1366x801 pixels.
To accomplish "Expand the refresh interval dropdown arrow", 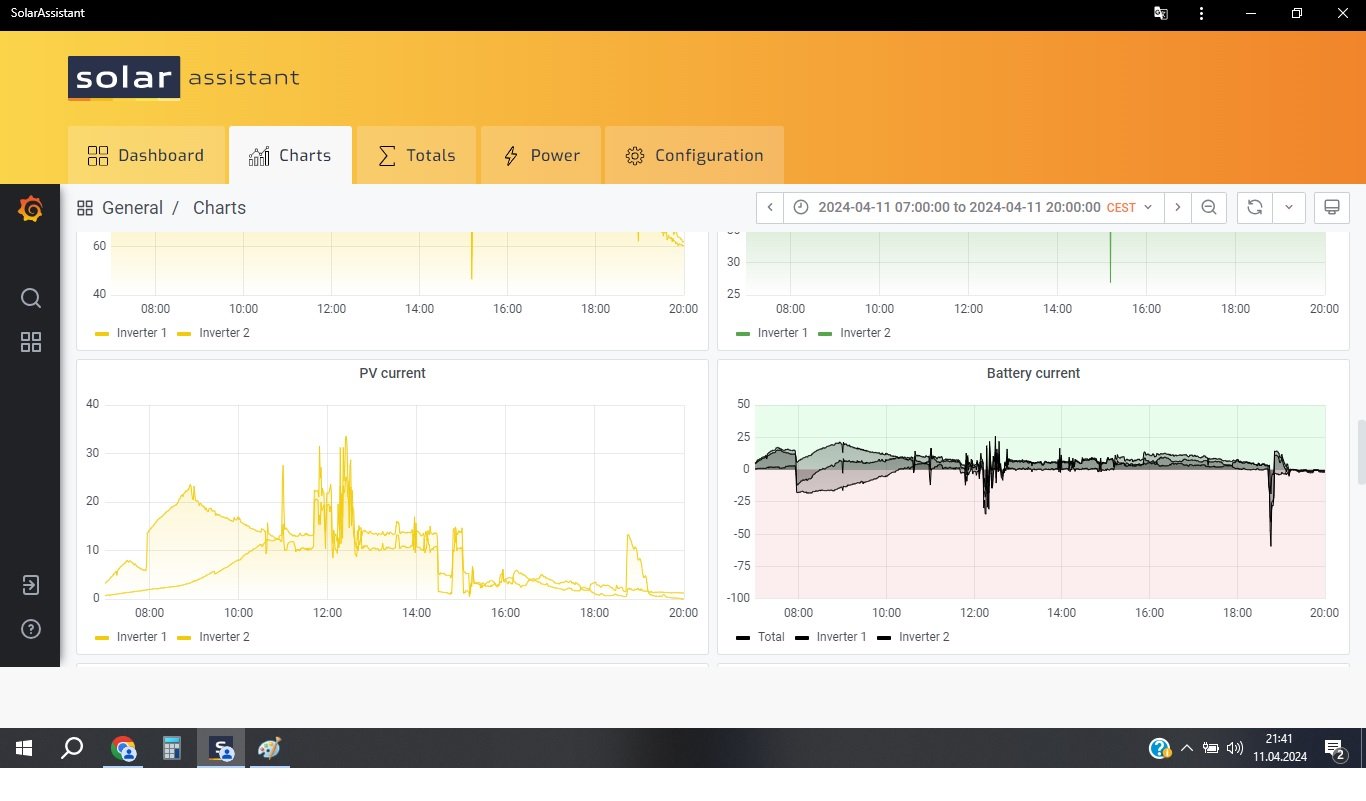I will 1288,208.
